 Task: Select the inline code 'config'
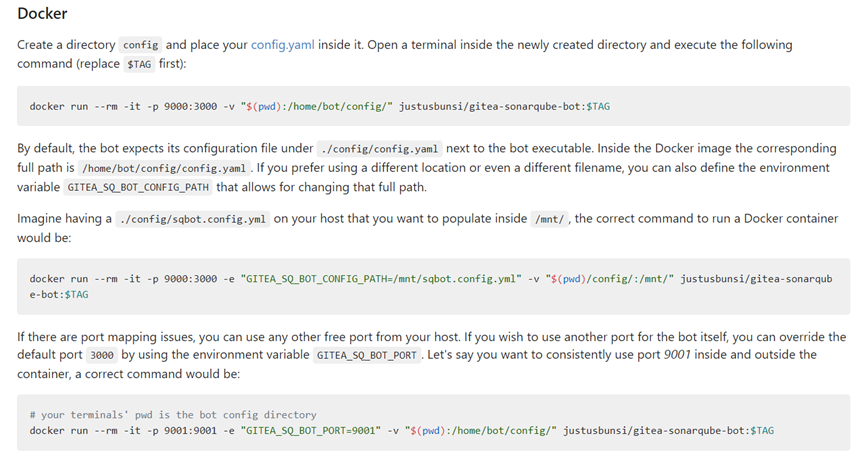click(141, 45)
